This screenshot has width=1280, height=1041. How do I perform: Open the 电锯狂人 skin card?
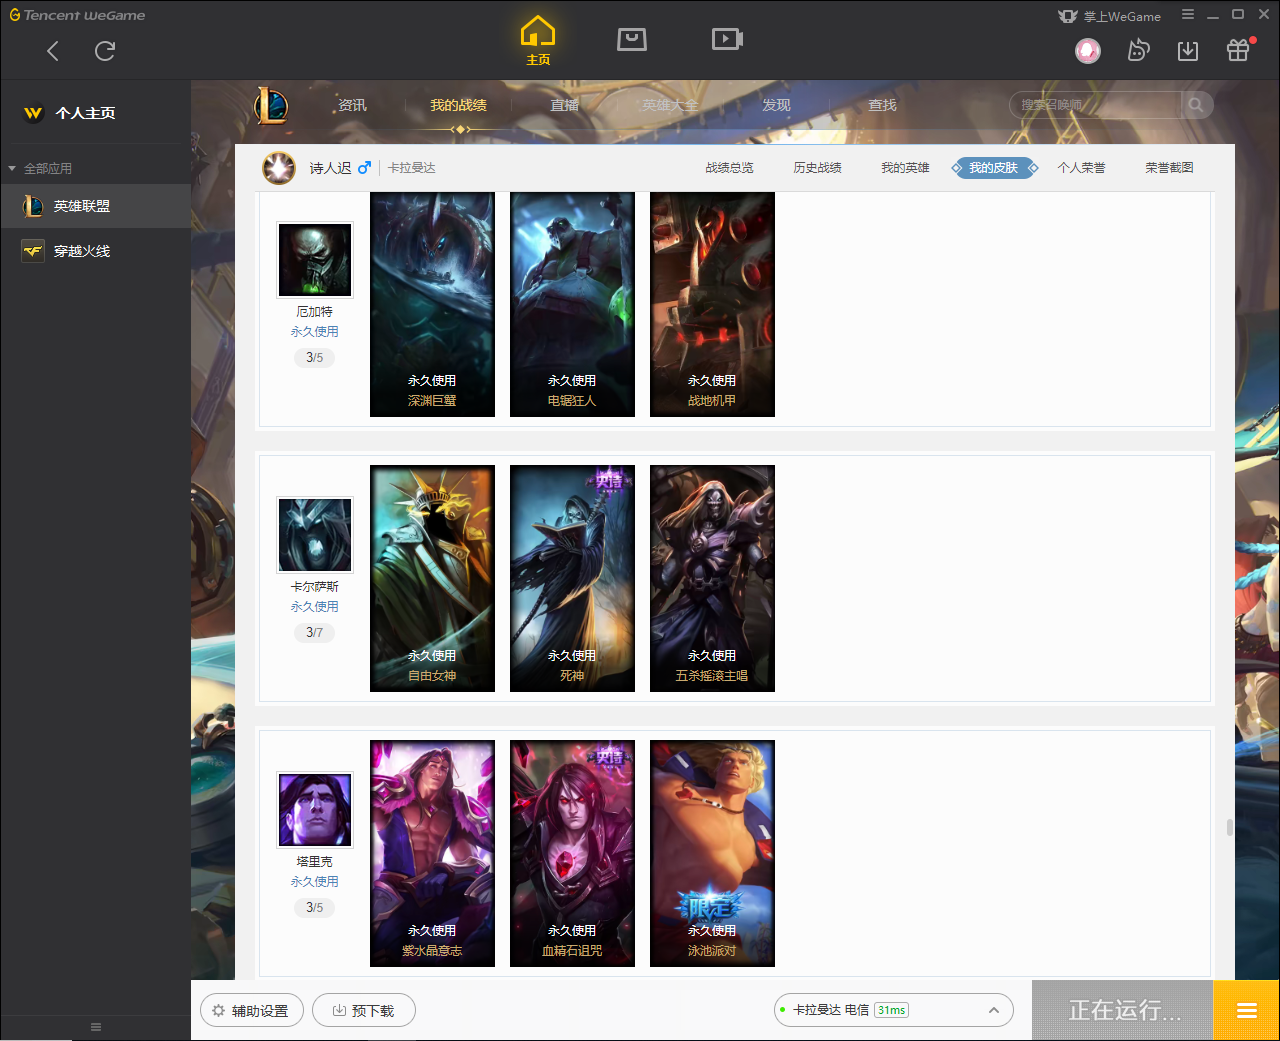(x=572, y=304)
